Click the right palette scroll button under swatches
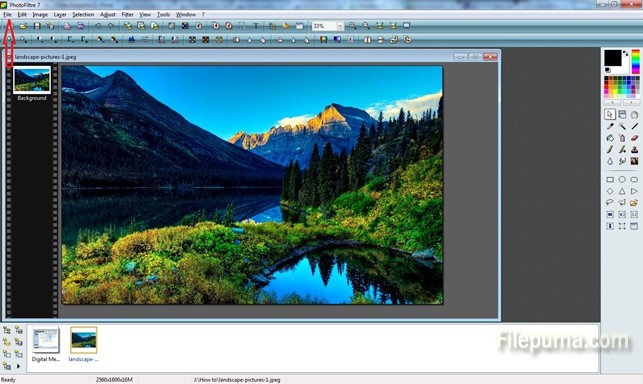This screenshot has width=643, height=384. click(631, 102)
